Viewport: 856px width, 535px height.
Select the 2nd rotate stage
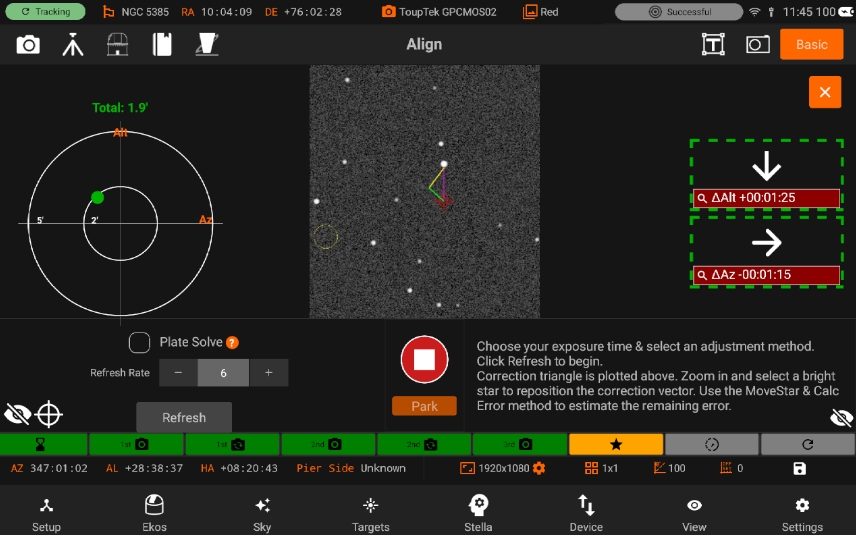(424, 444)
